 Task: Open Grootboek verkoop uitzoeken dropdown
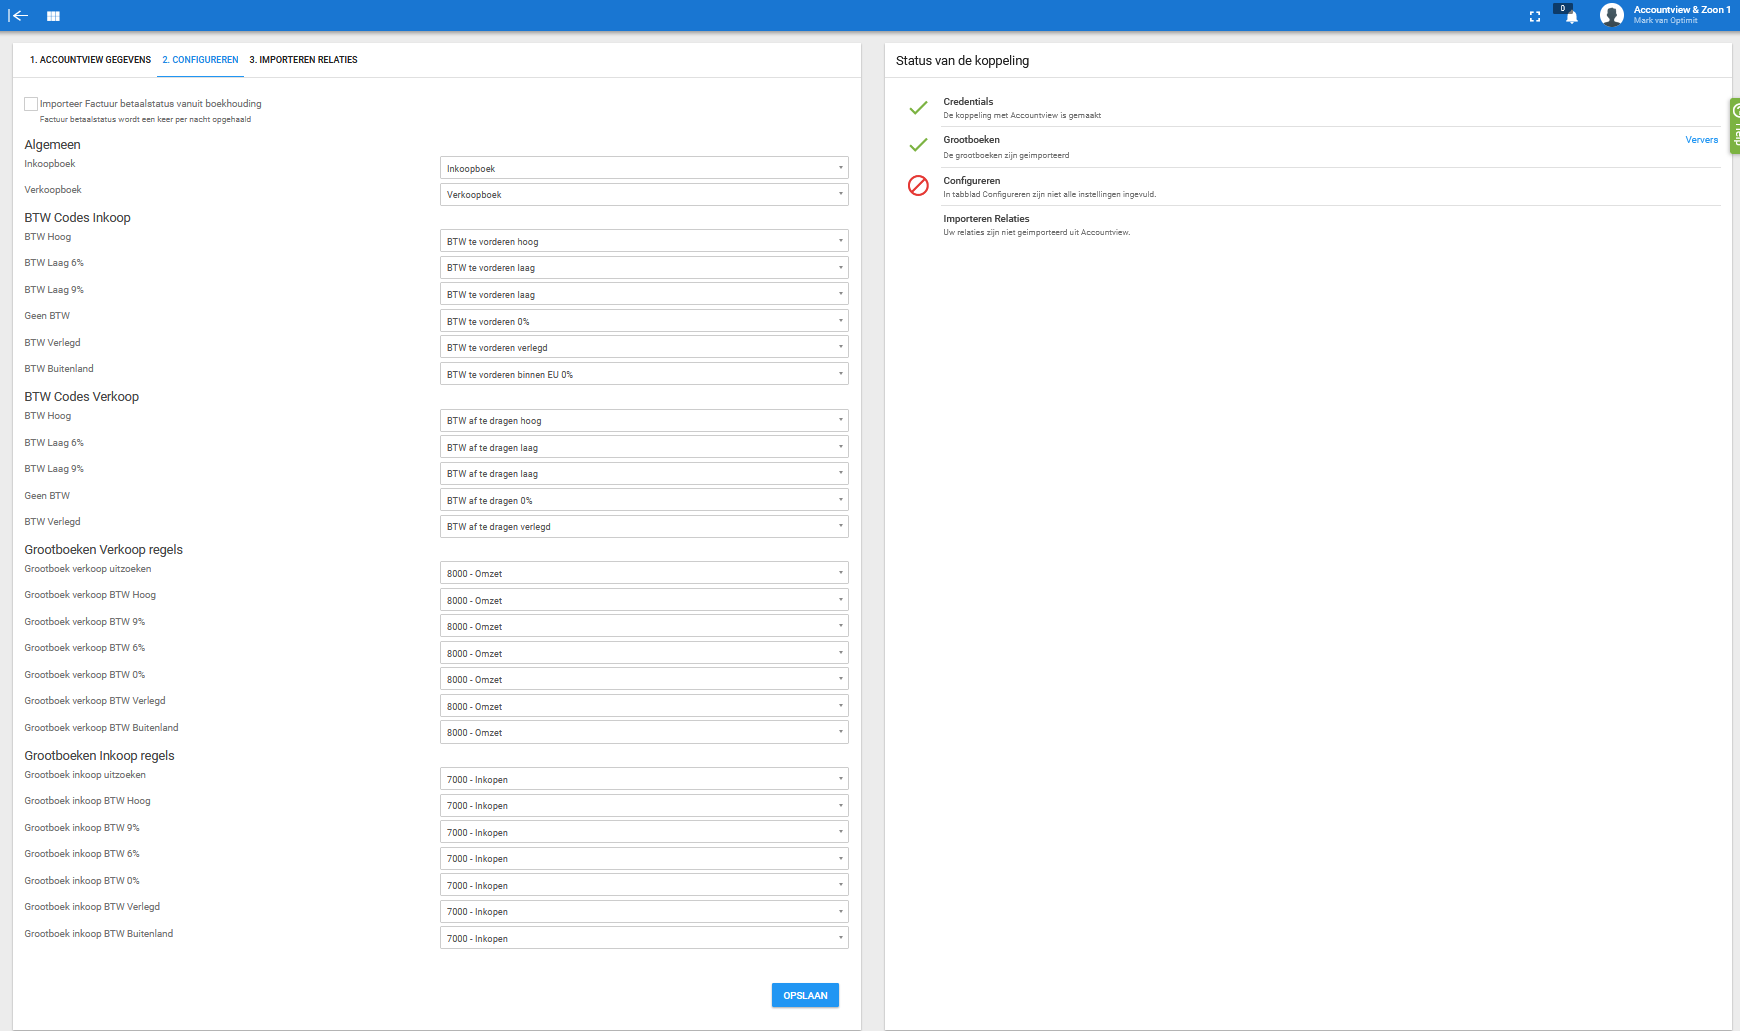coord(644,573)
